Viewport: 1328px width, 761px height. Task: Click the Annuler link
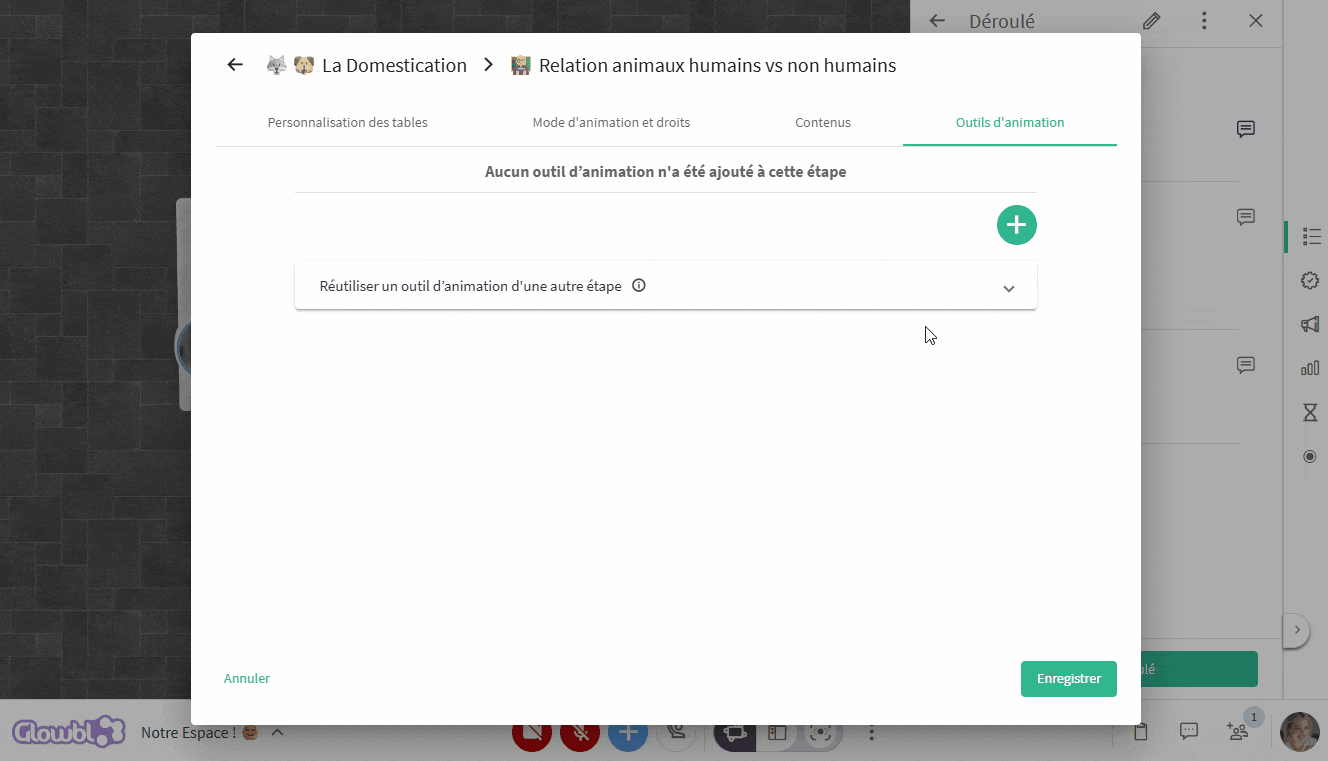coord(247,678)
